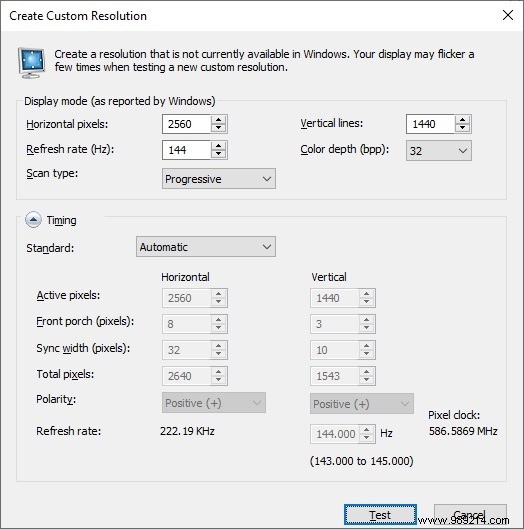Click the Horizontal Active pixels 2560 field
The width and height of the screenshot is (524, 529).
pos(187,298)
